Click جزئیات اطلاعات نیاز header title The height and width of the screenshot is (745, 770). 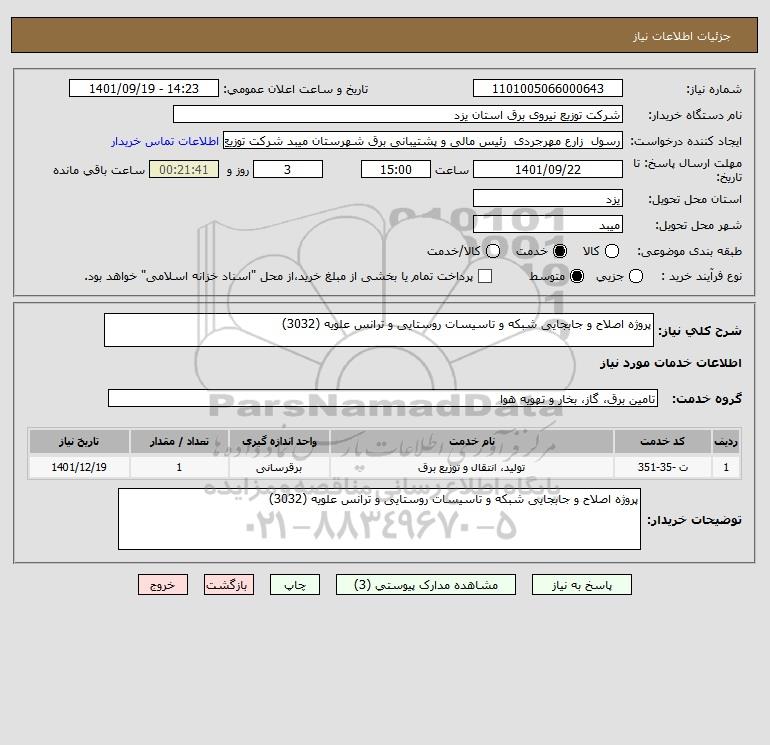682,36
